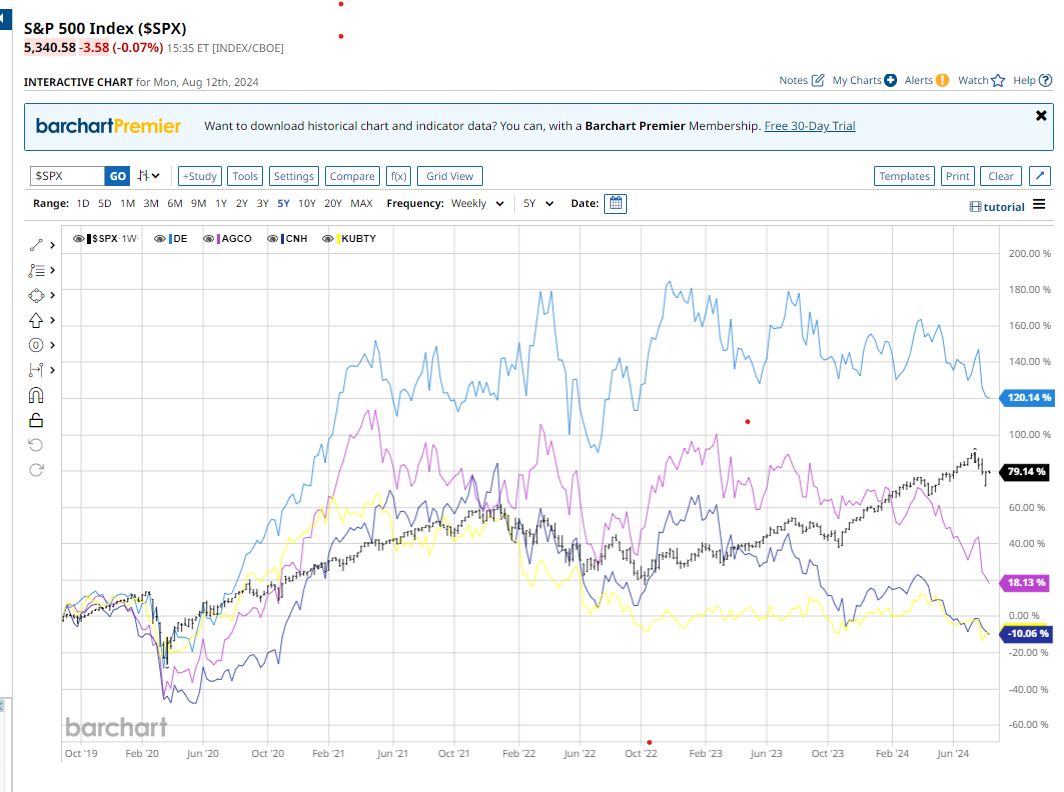This screenshot has height=792, width=1064.
Task: Select the 20Y range
Action: pyautogui.click(x=332, y=204)
